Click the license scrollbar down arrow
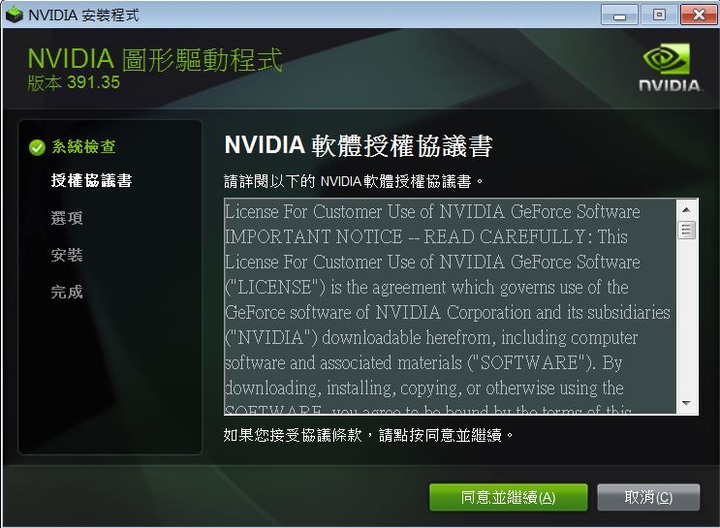The image size is (720, 528). pos(686,403)
